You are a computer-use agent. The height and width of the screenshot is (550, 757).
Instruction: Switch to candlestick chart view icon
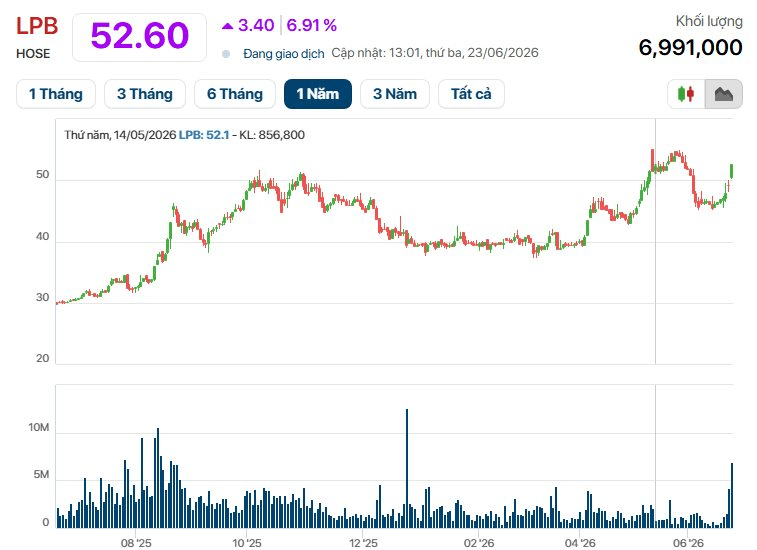(x=686, y=94)
